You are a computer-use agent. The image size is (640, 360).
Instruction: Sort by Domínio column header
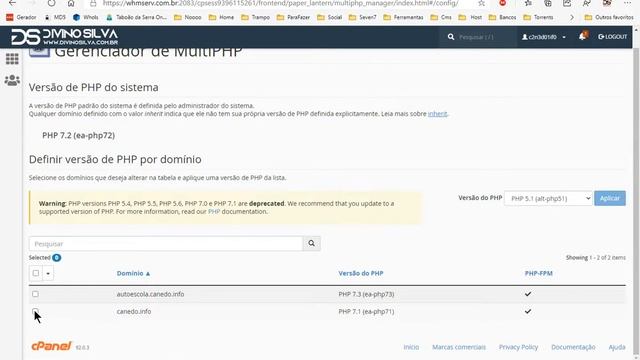(x=133, y=273)
